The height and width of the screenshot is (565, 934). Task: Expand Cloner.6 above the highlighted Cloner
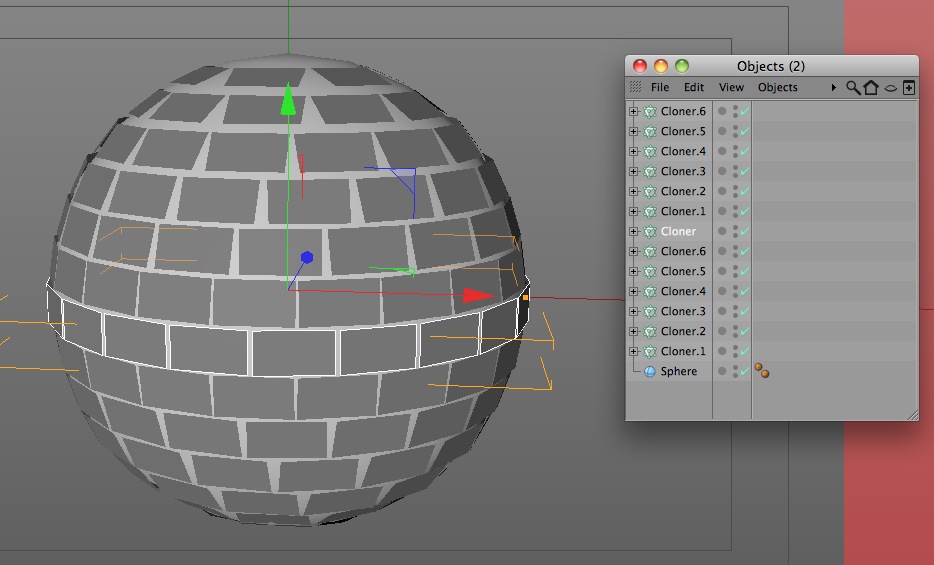[x=633, y=111]
